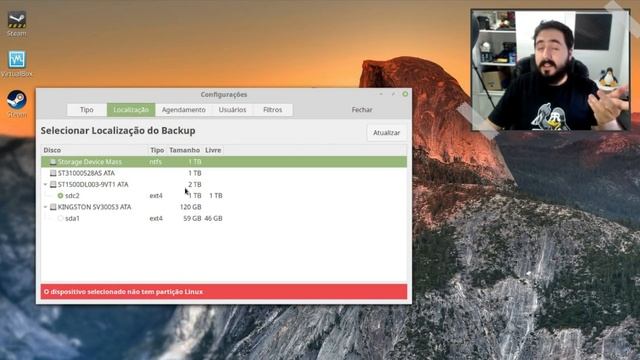Screen dimensions: 640x360
Task: Switch to the Localização tab
Action: [x=131, y=110]
